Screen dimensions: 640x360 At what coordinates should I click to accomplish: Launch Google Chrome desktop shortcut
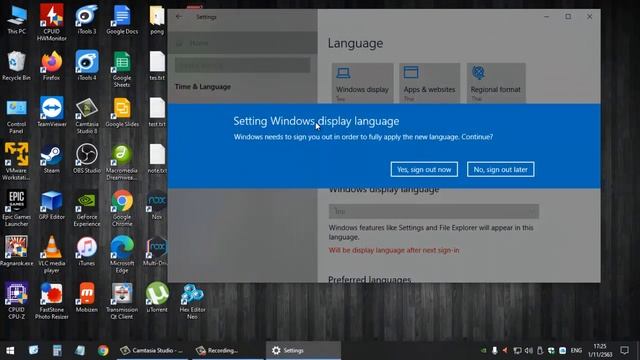point(122,208)
